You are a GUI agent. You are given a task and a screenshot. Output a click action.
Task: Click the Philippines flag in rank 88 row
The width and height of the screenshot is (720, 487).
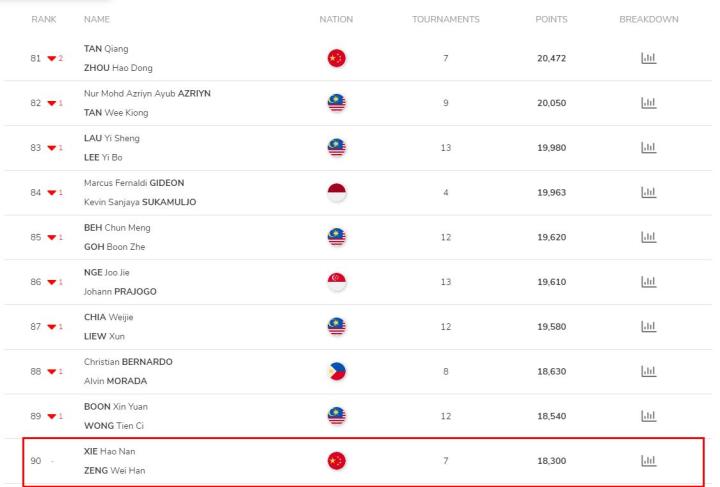pyautogui.click(x=337, y=371)
